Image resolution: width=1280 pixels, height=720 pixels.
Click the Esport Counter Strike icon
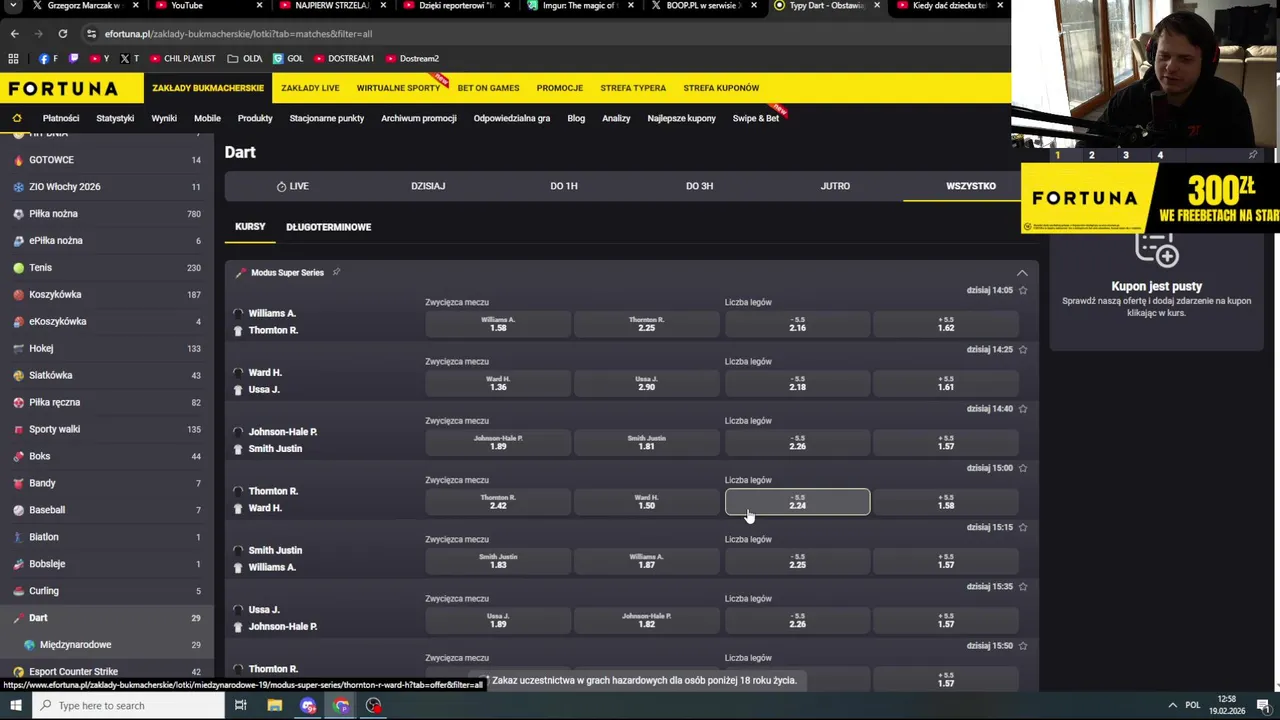click(x=19, y=672)
